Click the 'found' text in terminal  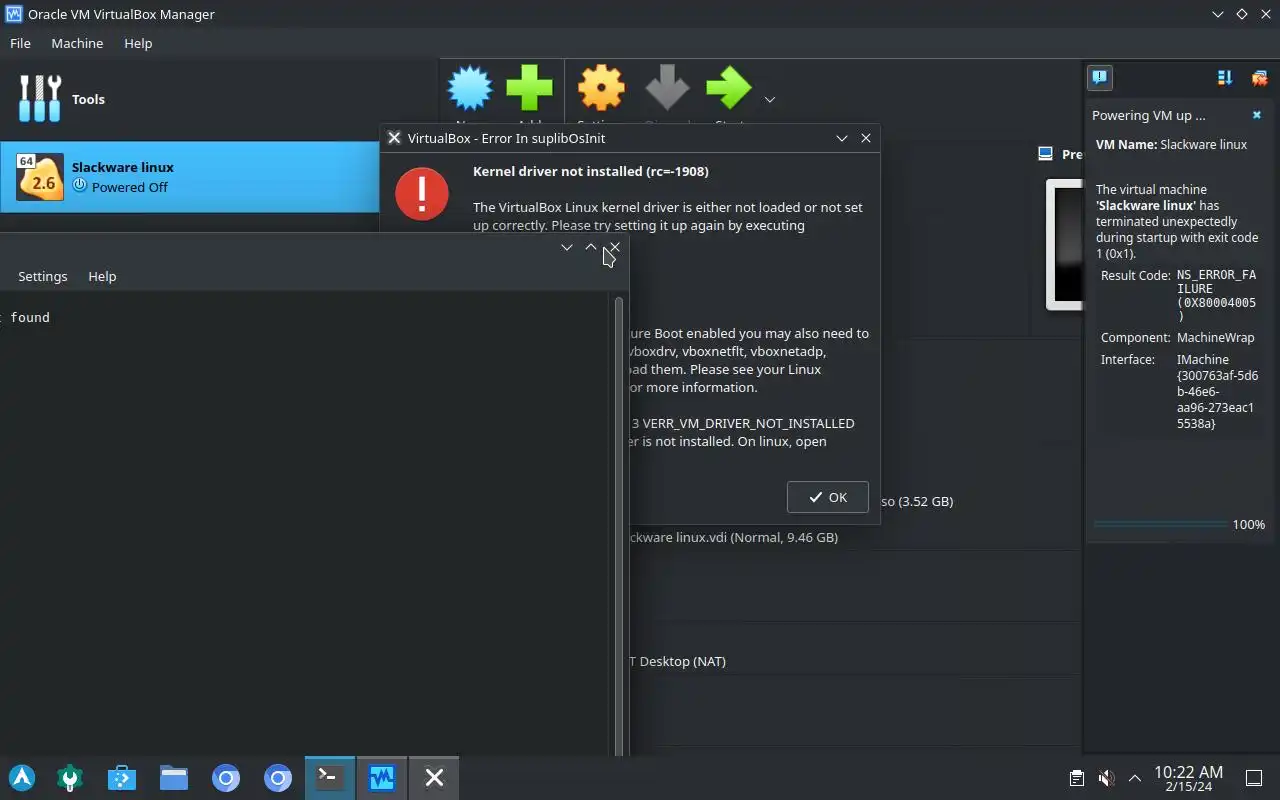click(30, 317)
